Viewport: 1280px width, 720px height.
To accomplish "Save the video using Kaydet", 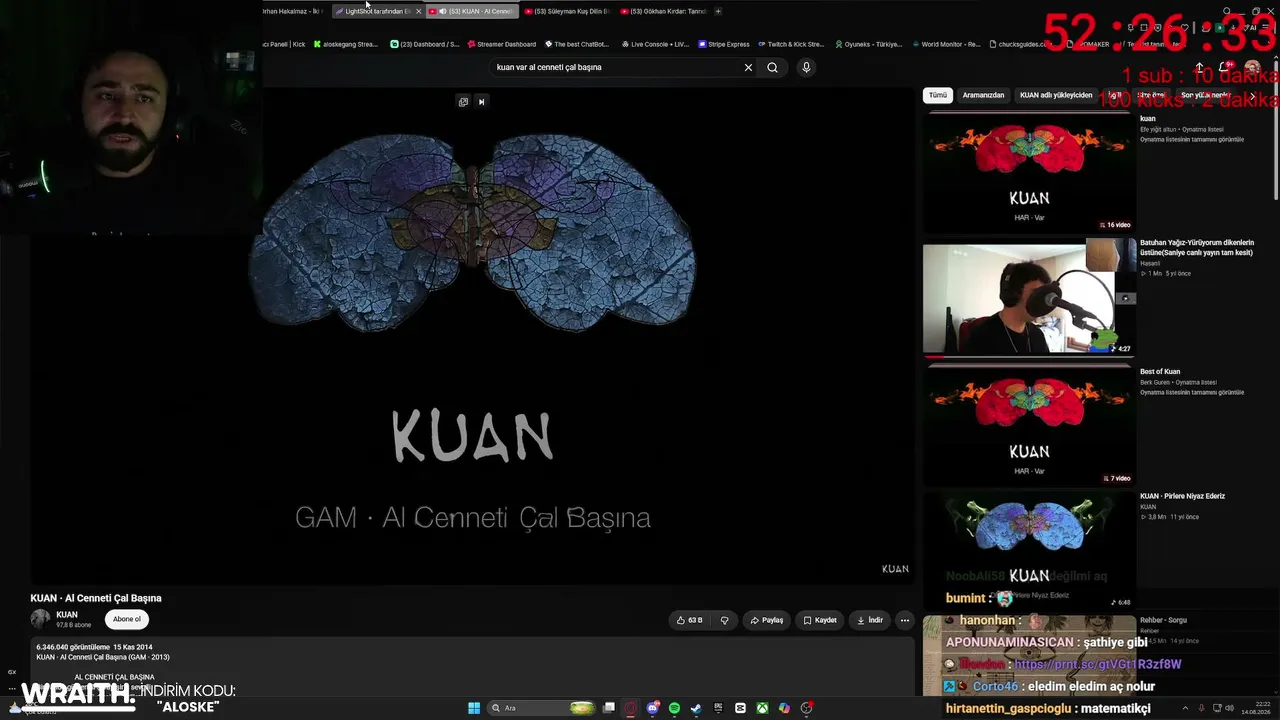I will [820, 620].
